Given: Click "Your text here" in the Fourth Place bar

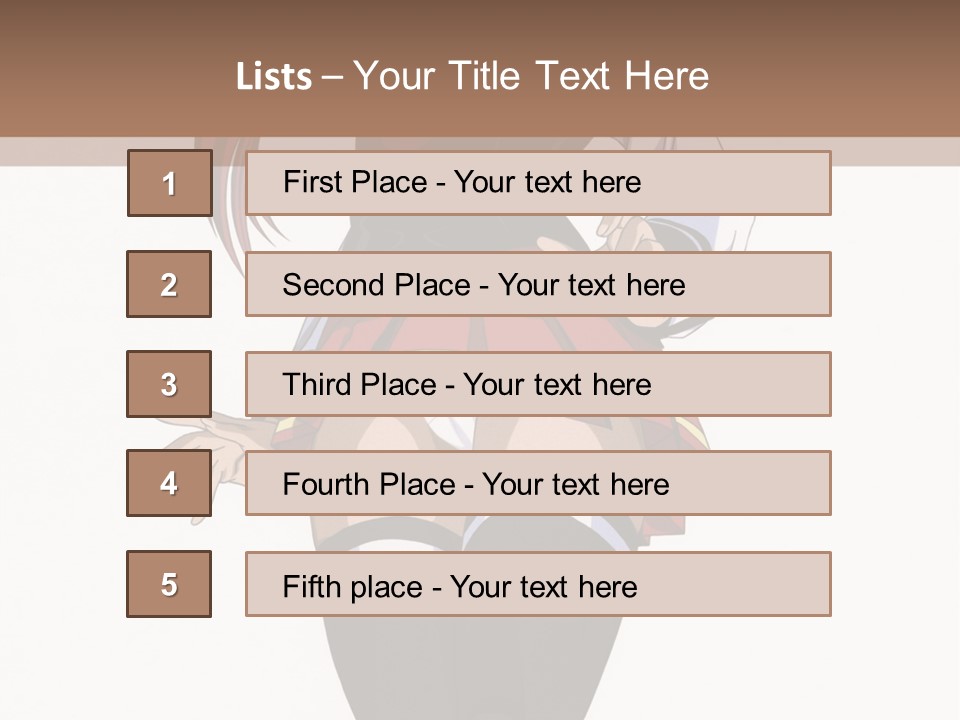Looking at the screenshot, I should click(x=575, y=485).
